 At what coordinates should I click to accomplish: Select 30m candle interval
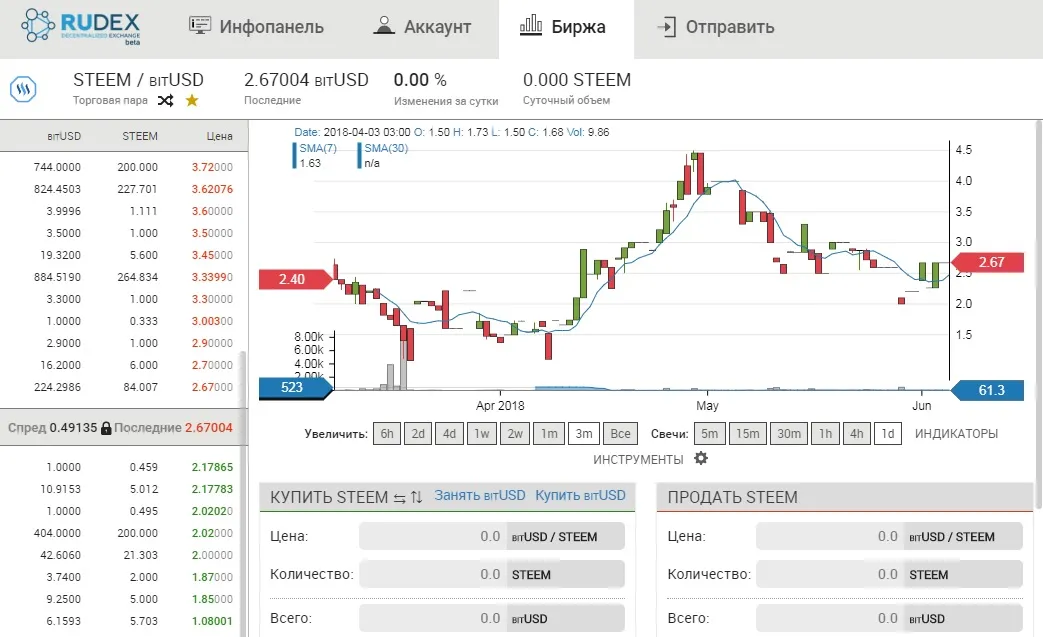pyautogui.click(x=789, y=434)
